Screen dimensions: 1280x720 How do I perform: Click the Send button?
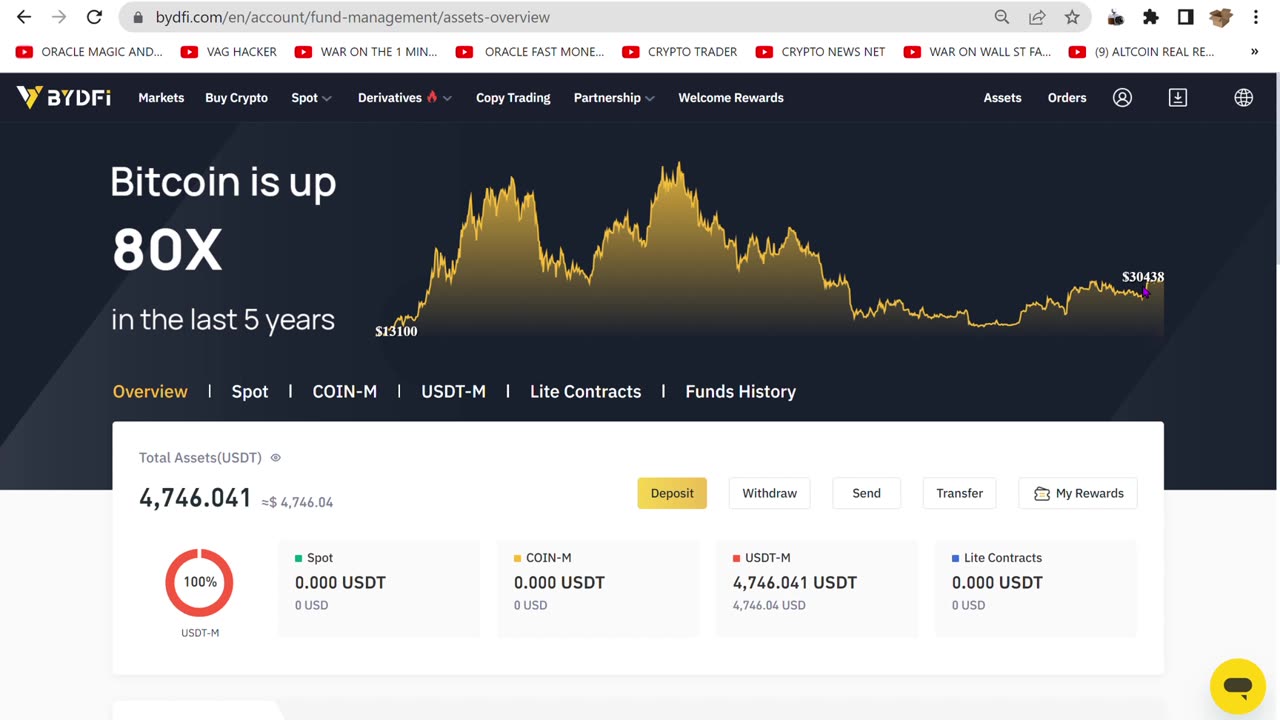[866, 493]
